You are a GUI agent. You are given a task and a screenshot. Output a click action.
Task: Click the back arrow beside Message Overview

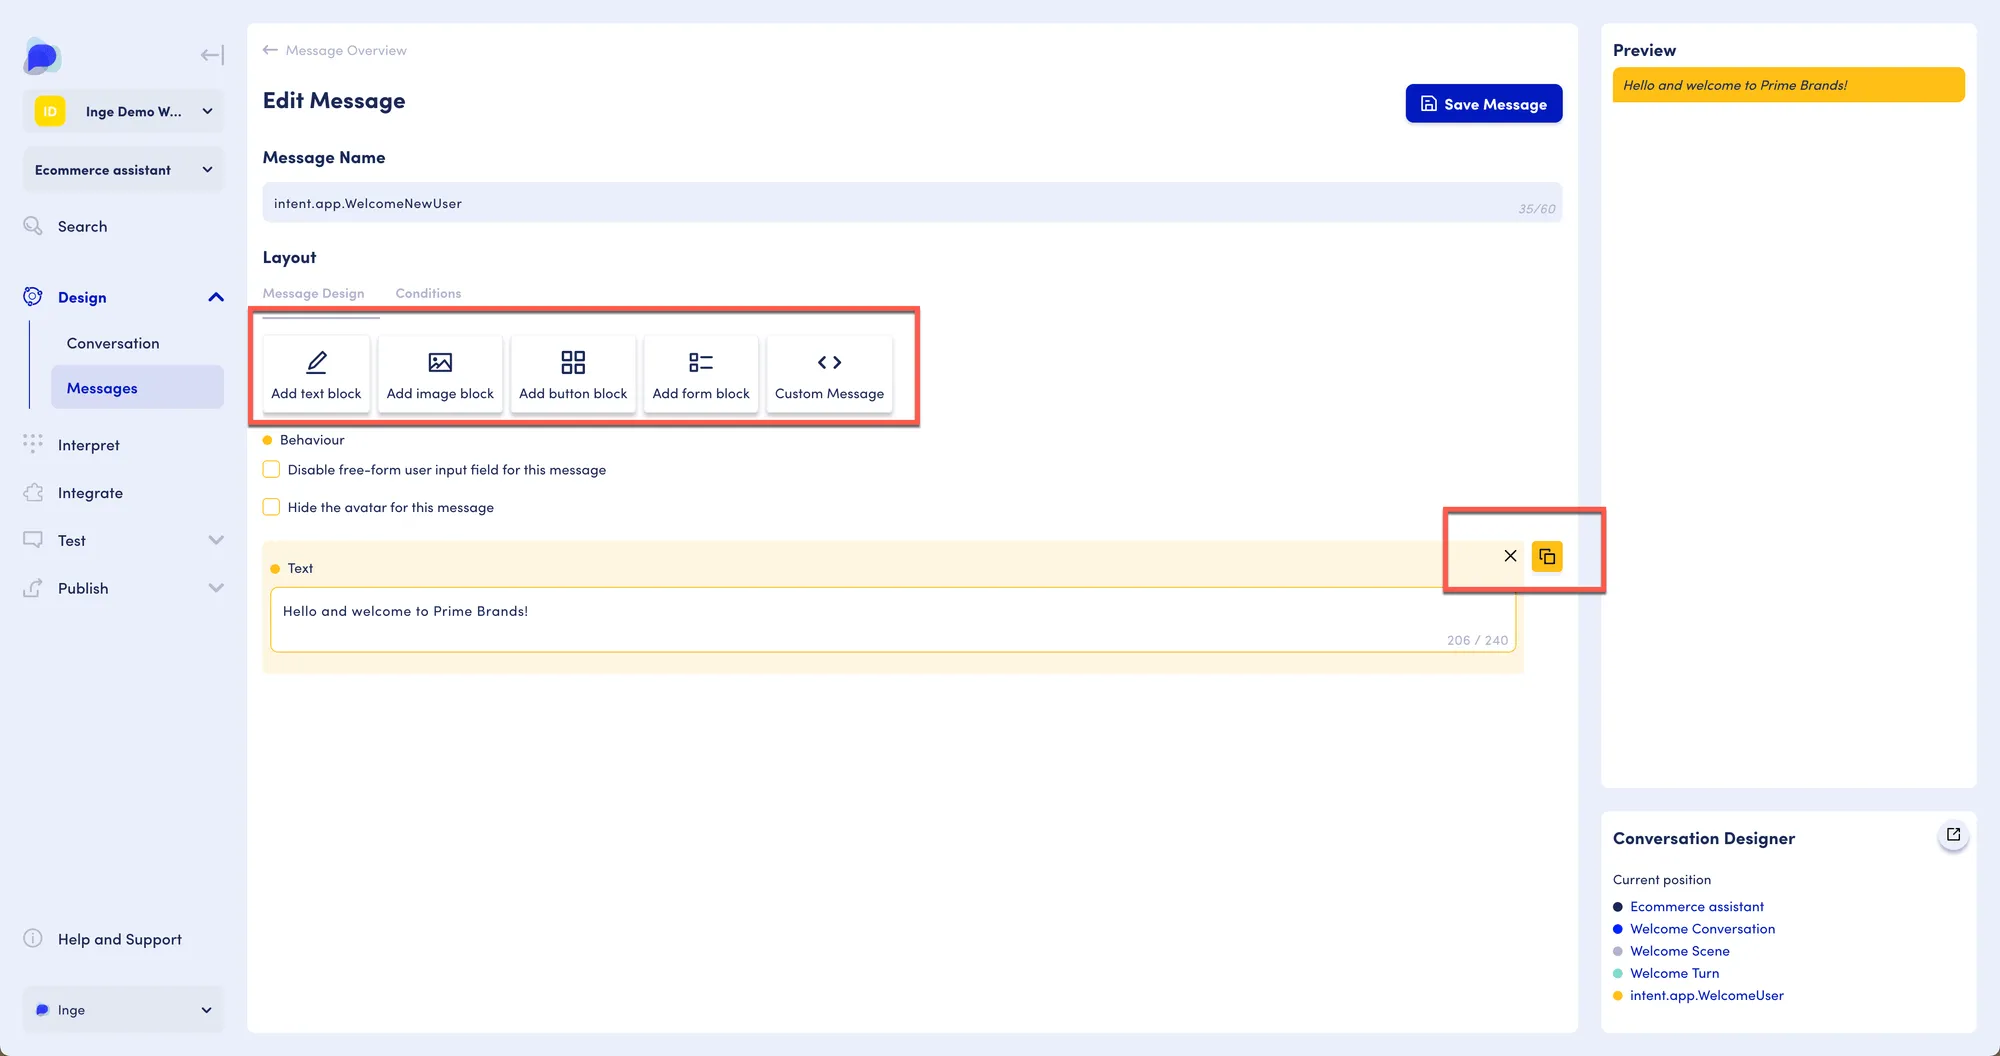(x=270, y=50)
